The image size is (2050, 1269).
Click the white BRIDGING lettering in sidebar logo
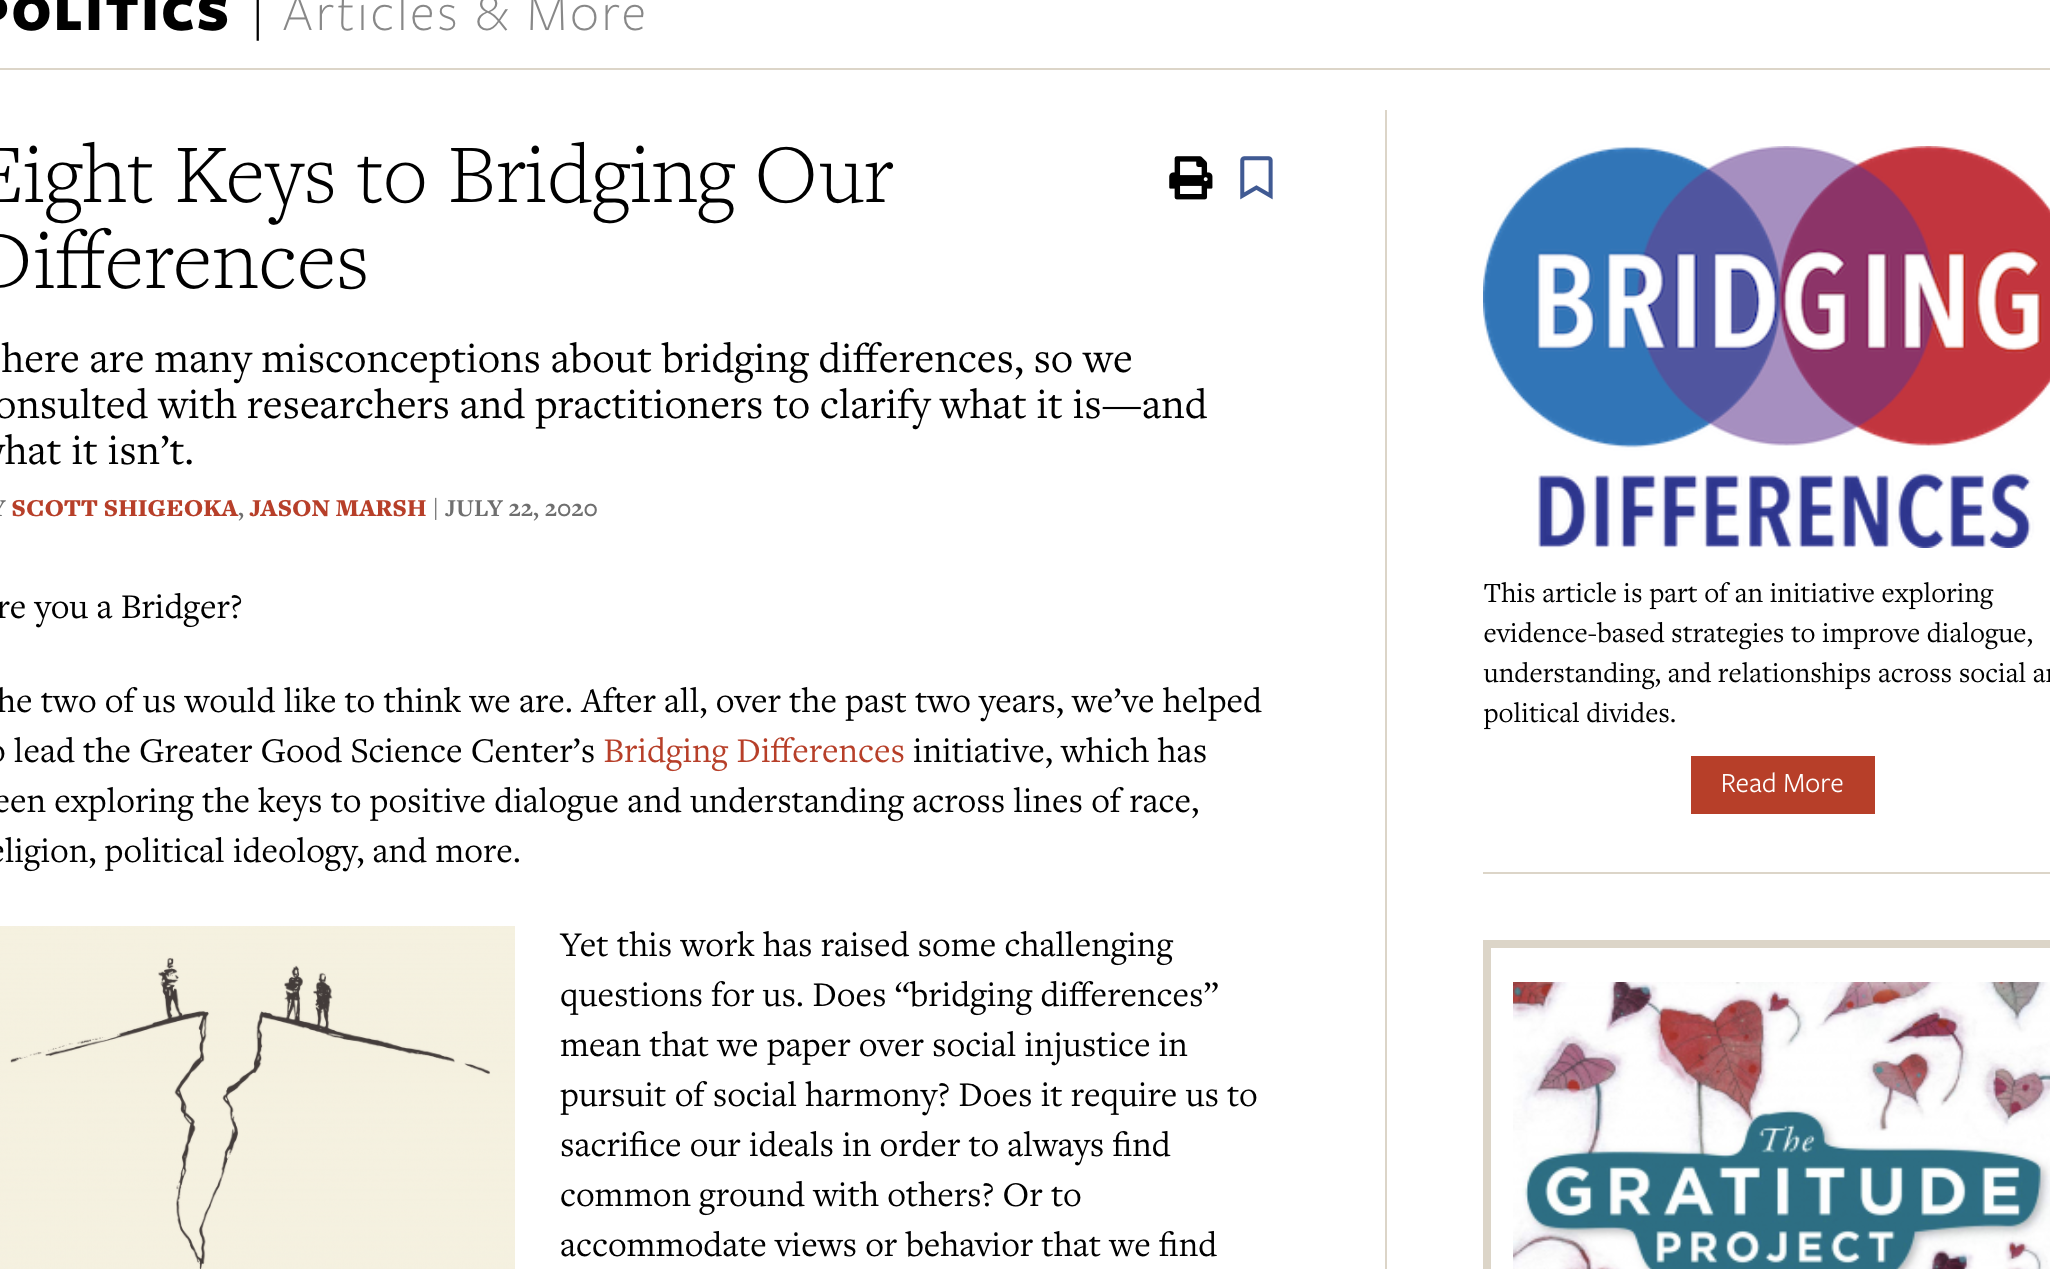[x=1785, y=302]
